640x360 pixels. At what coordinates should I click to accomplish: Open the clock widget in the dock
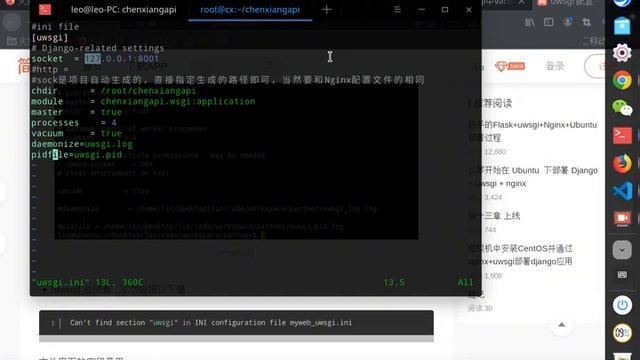622,333
